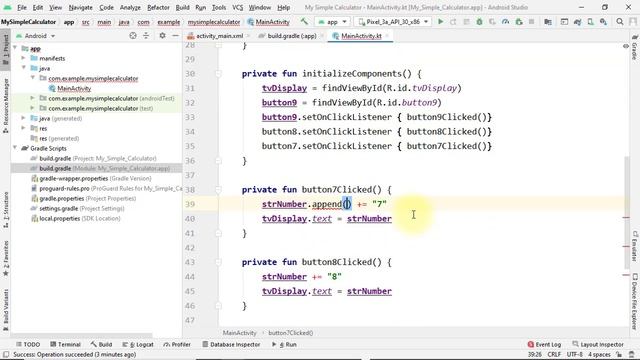Open the Android project view dropdown
The image size is (640, 360).
[36, 36]
